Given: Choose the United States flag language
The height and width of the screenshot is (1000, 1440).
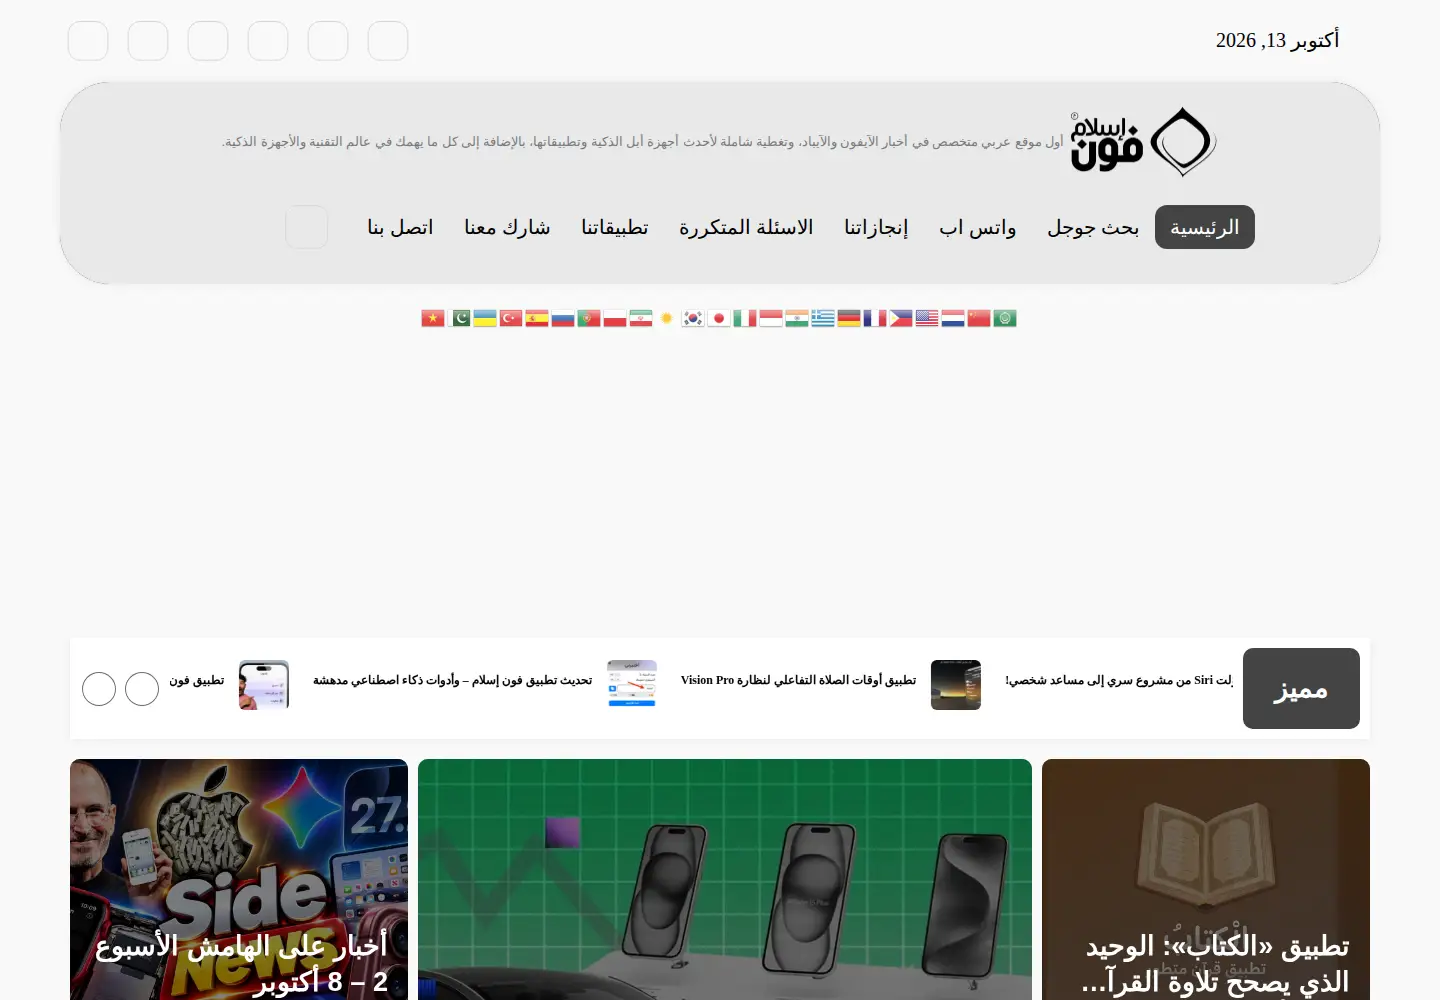Looking at the screenshot, I should [927, 318].
